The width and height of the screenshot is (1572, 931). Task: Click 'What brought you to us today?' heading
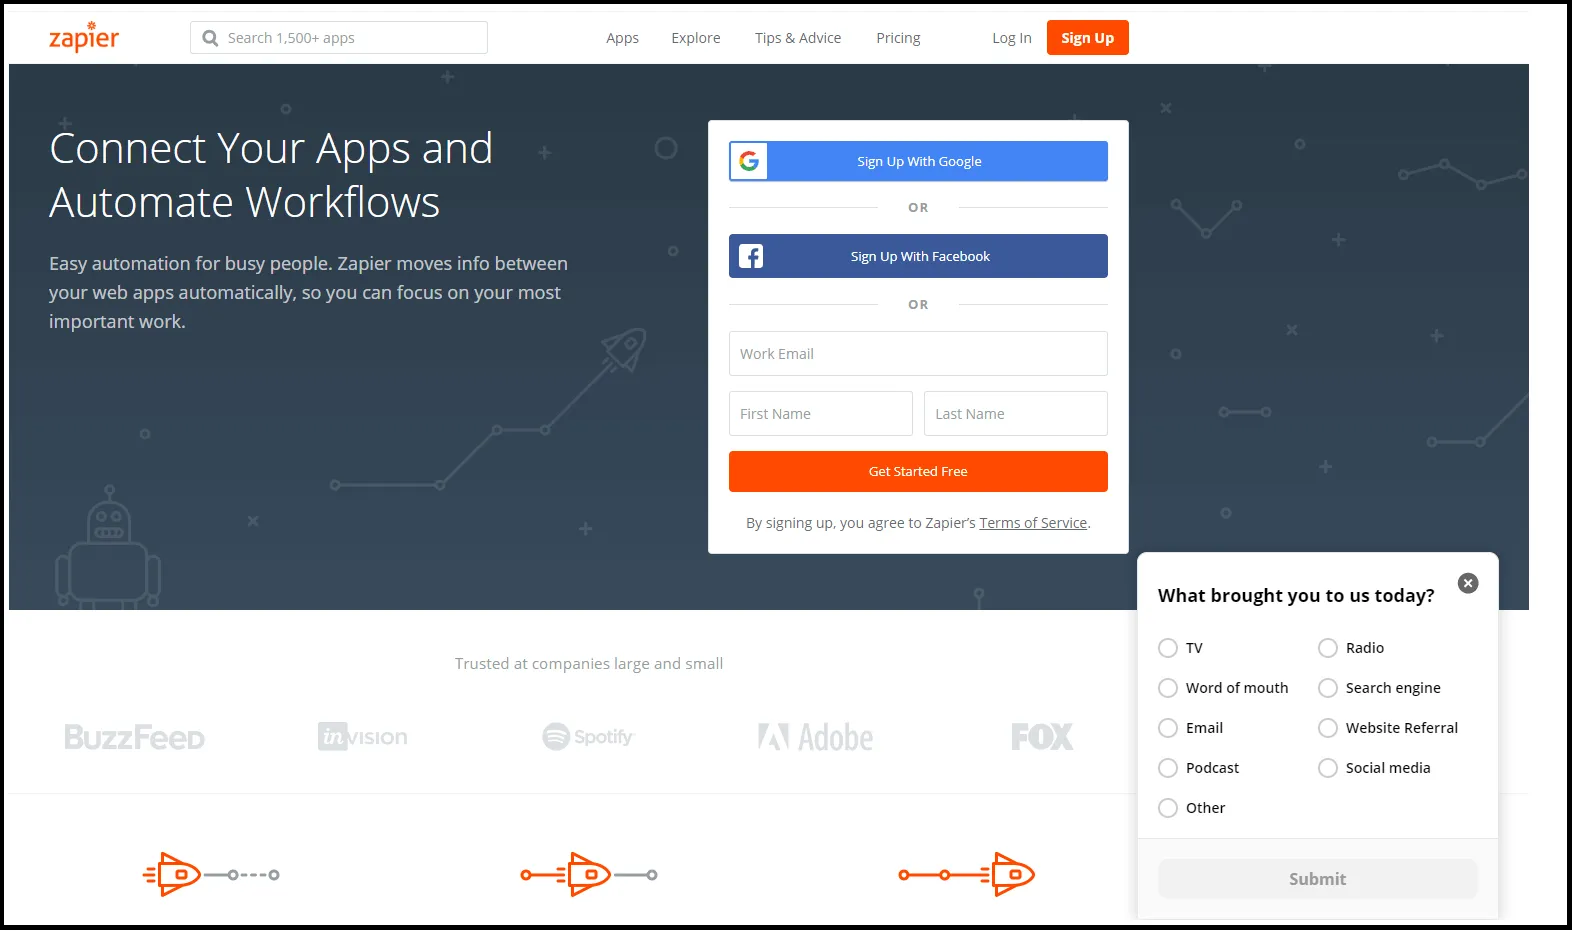(1296, 596)
